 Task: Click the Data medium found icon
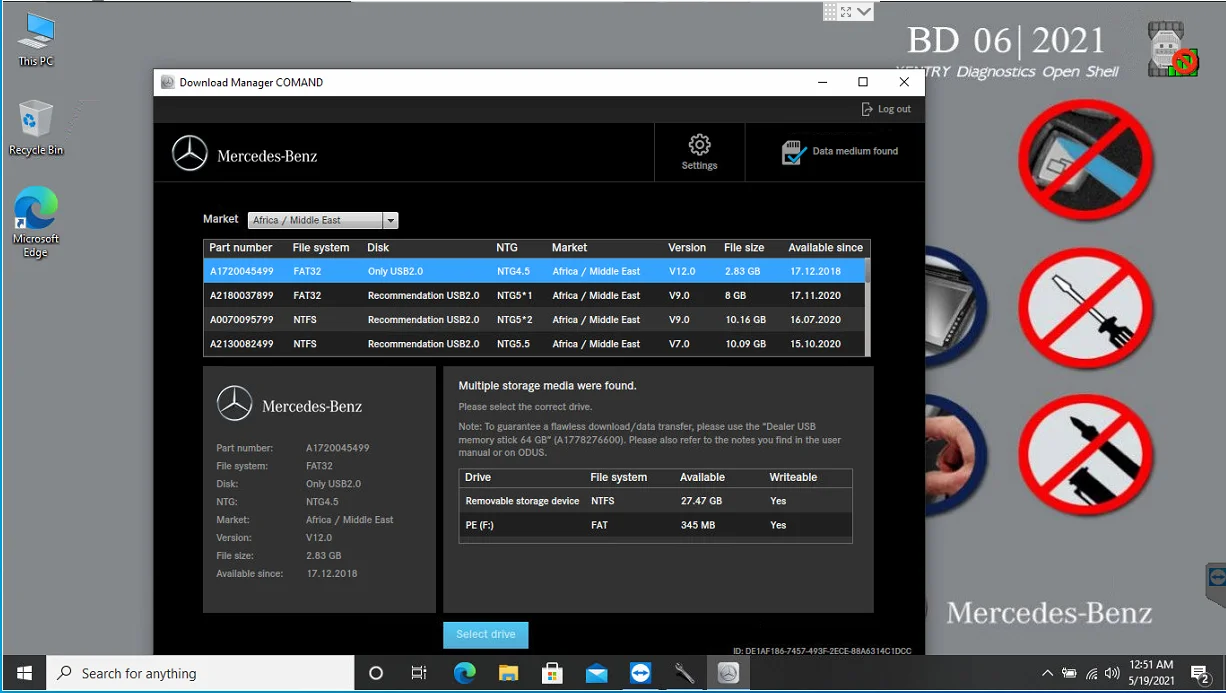pos(794,152)
